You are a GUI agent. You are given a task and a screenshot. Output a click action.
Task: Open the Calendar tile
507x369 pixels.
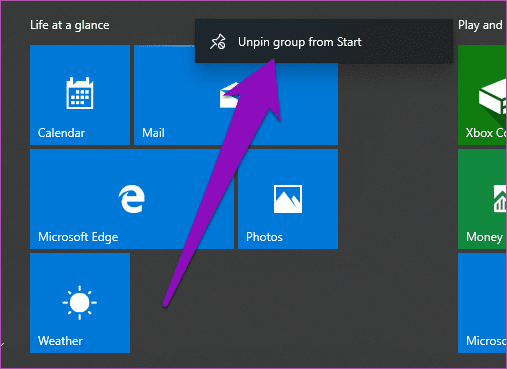pos(80,95)
